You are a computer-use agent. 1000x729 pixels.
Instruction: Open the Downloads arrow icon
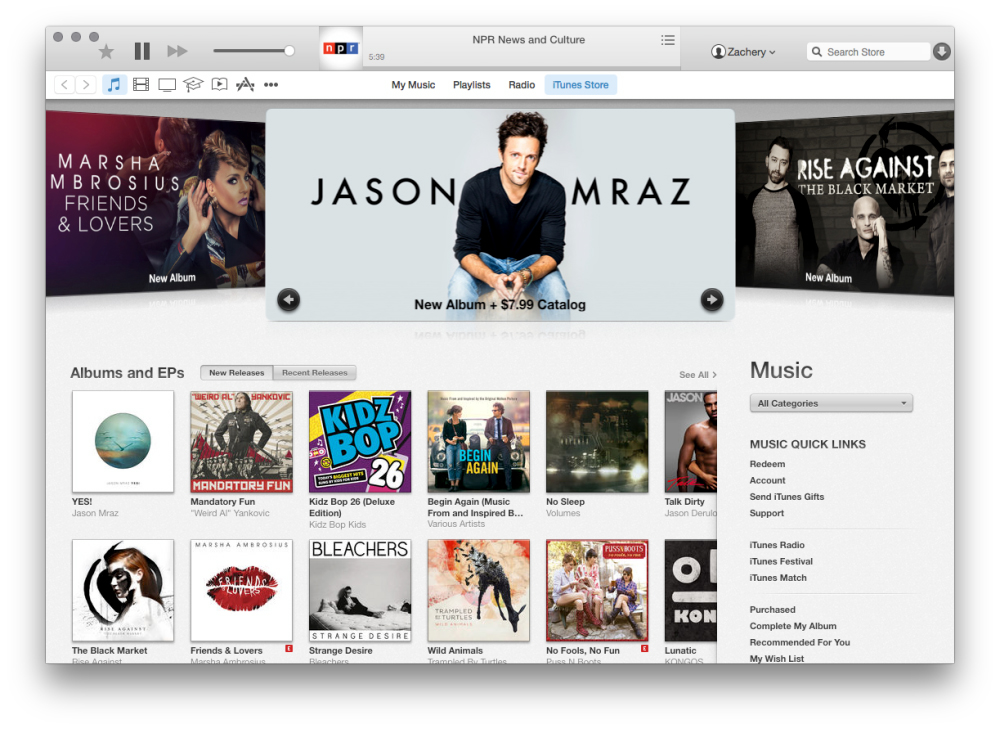point(942,52)
